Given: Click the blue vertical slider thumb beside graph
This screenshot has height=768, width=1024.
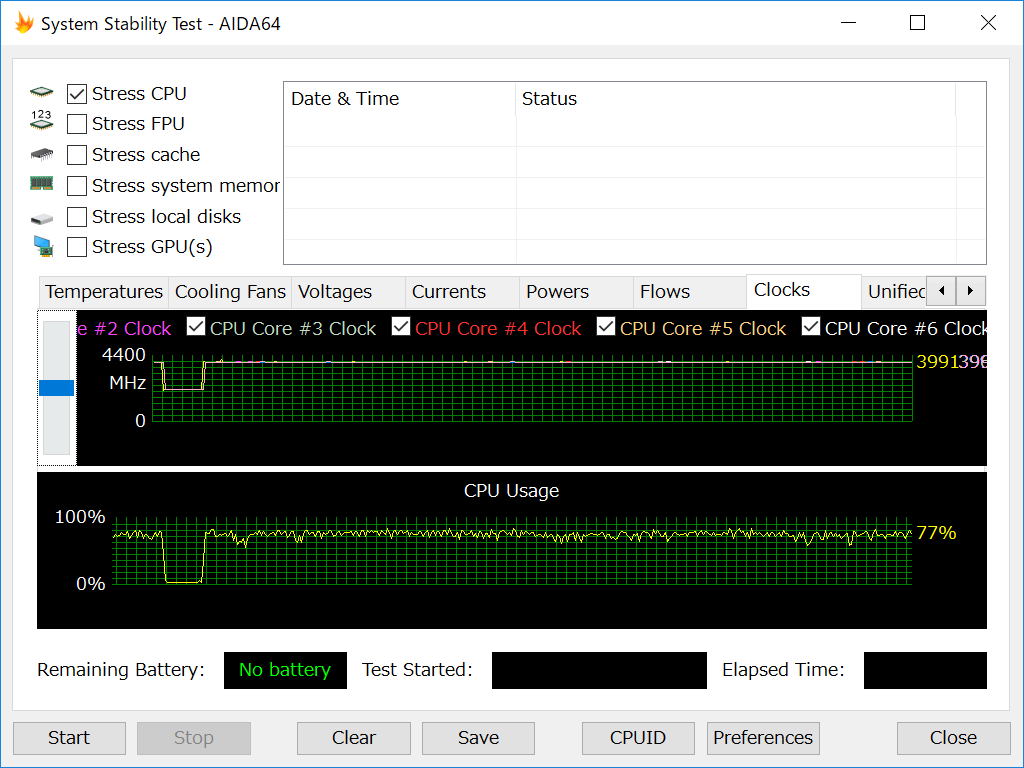Looking at the screenshot, I should click(57, 388).
